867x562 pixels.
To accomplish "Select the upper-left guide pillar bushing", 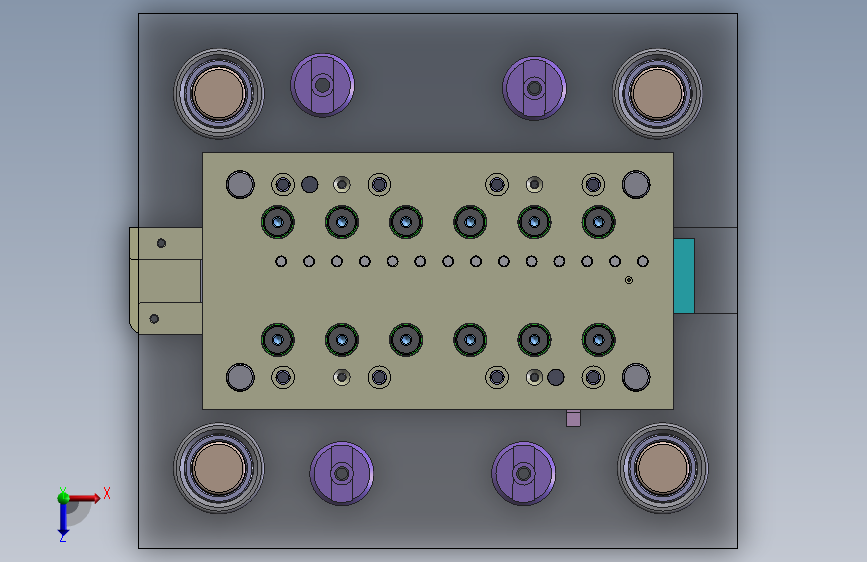I will coord(219,93).
